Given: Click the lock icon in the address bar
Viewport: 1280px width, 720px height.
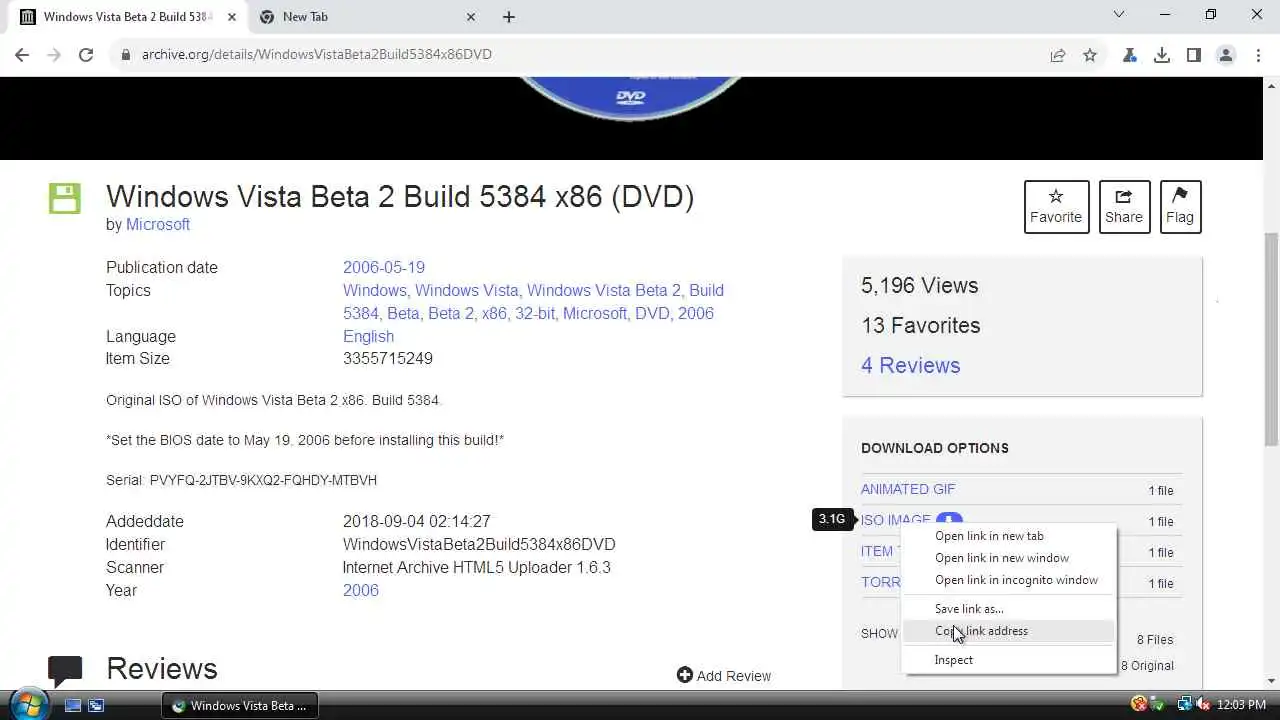Looking at the screenshot, I should click(126, 55).
